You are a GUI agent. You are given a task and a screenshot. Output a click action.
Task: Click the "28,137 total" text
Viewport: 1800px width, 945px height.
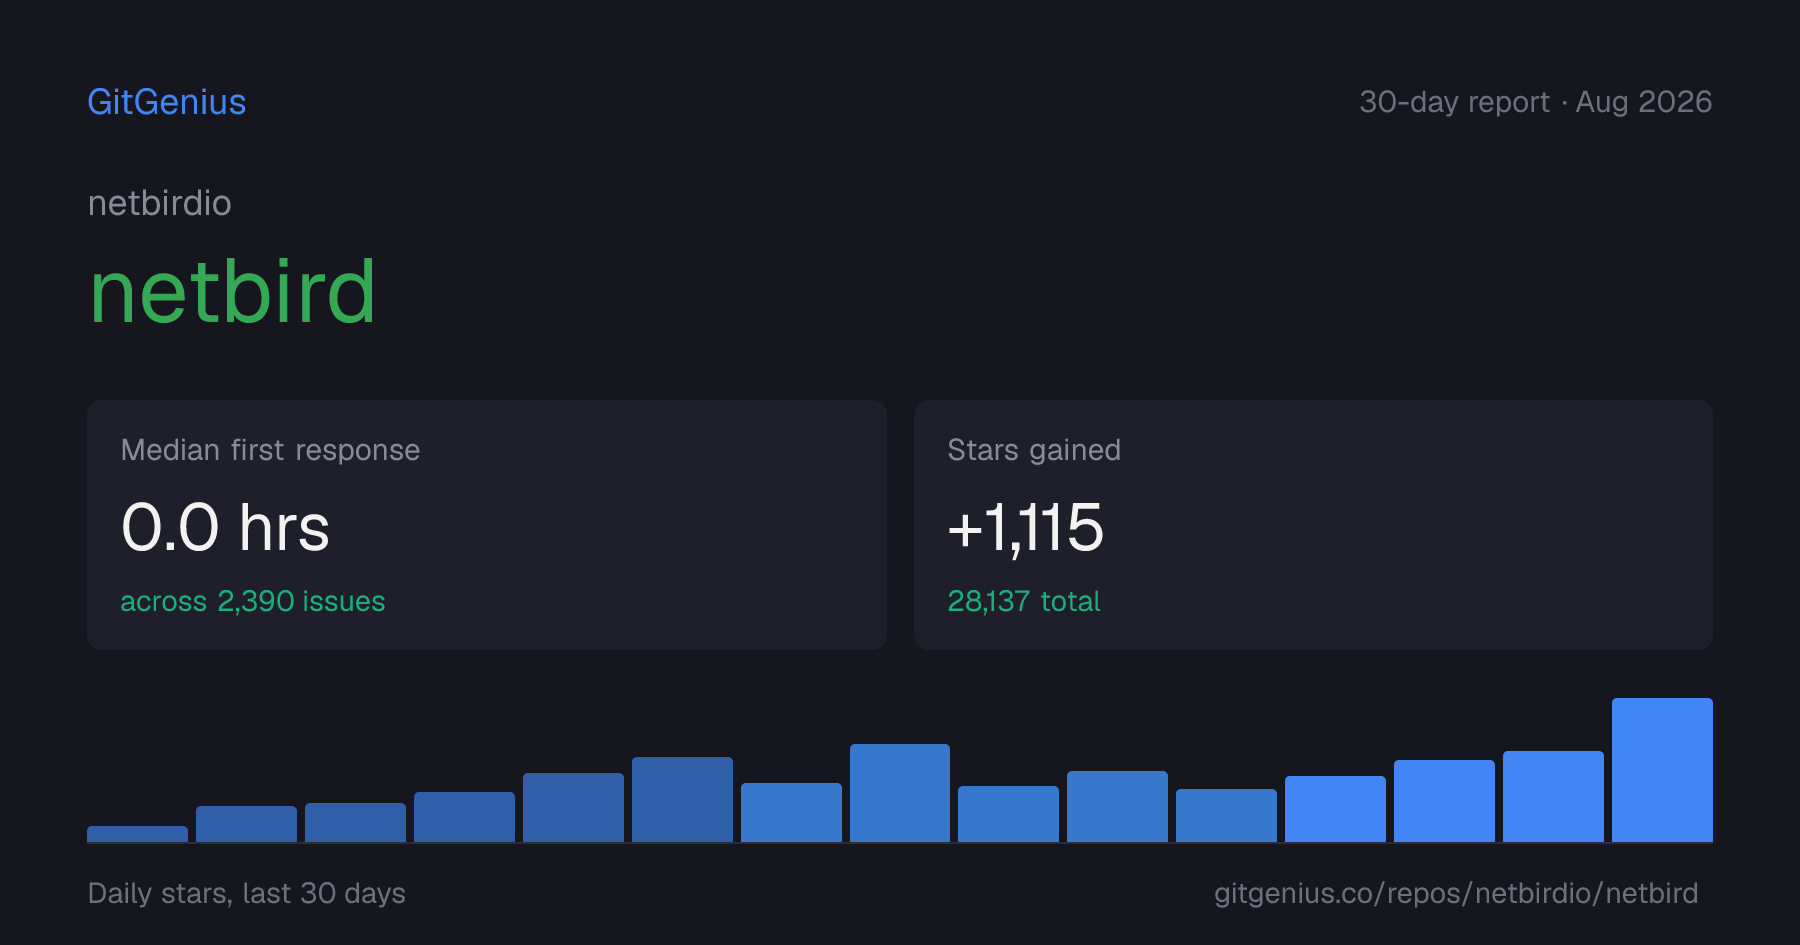click(1024, 601)
